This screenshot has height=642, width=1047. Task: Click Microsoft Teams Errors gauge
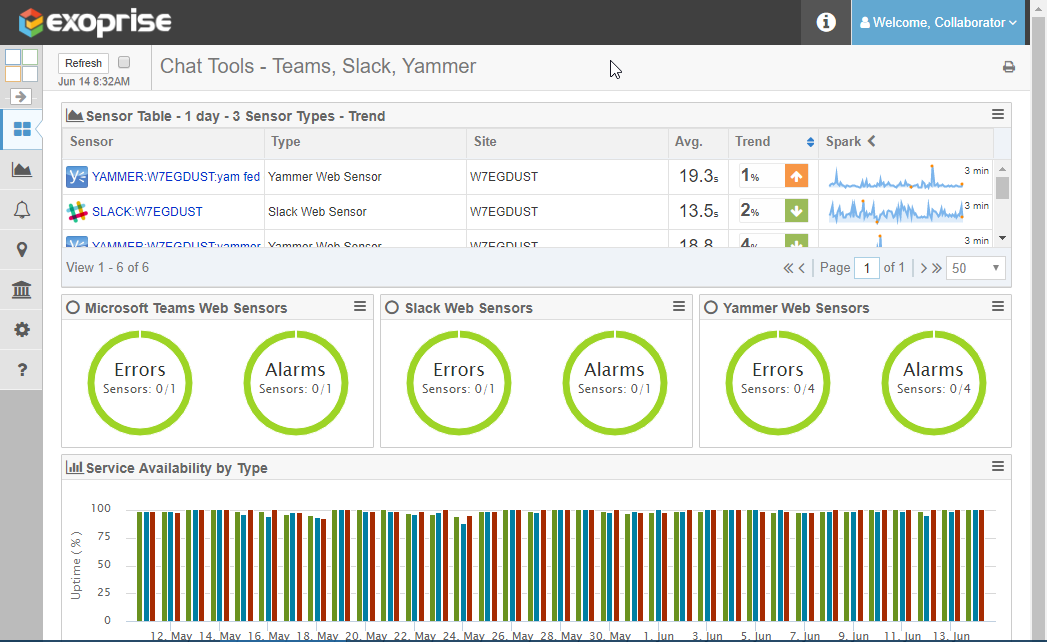(x=140, y=383)
